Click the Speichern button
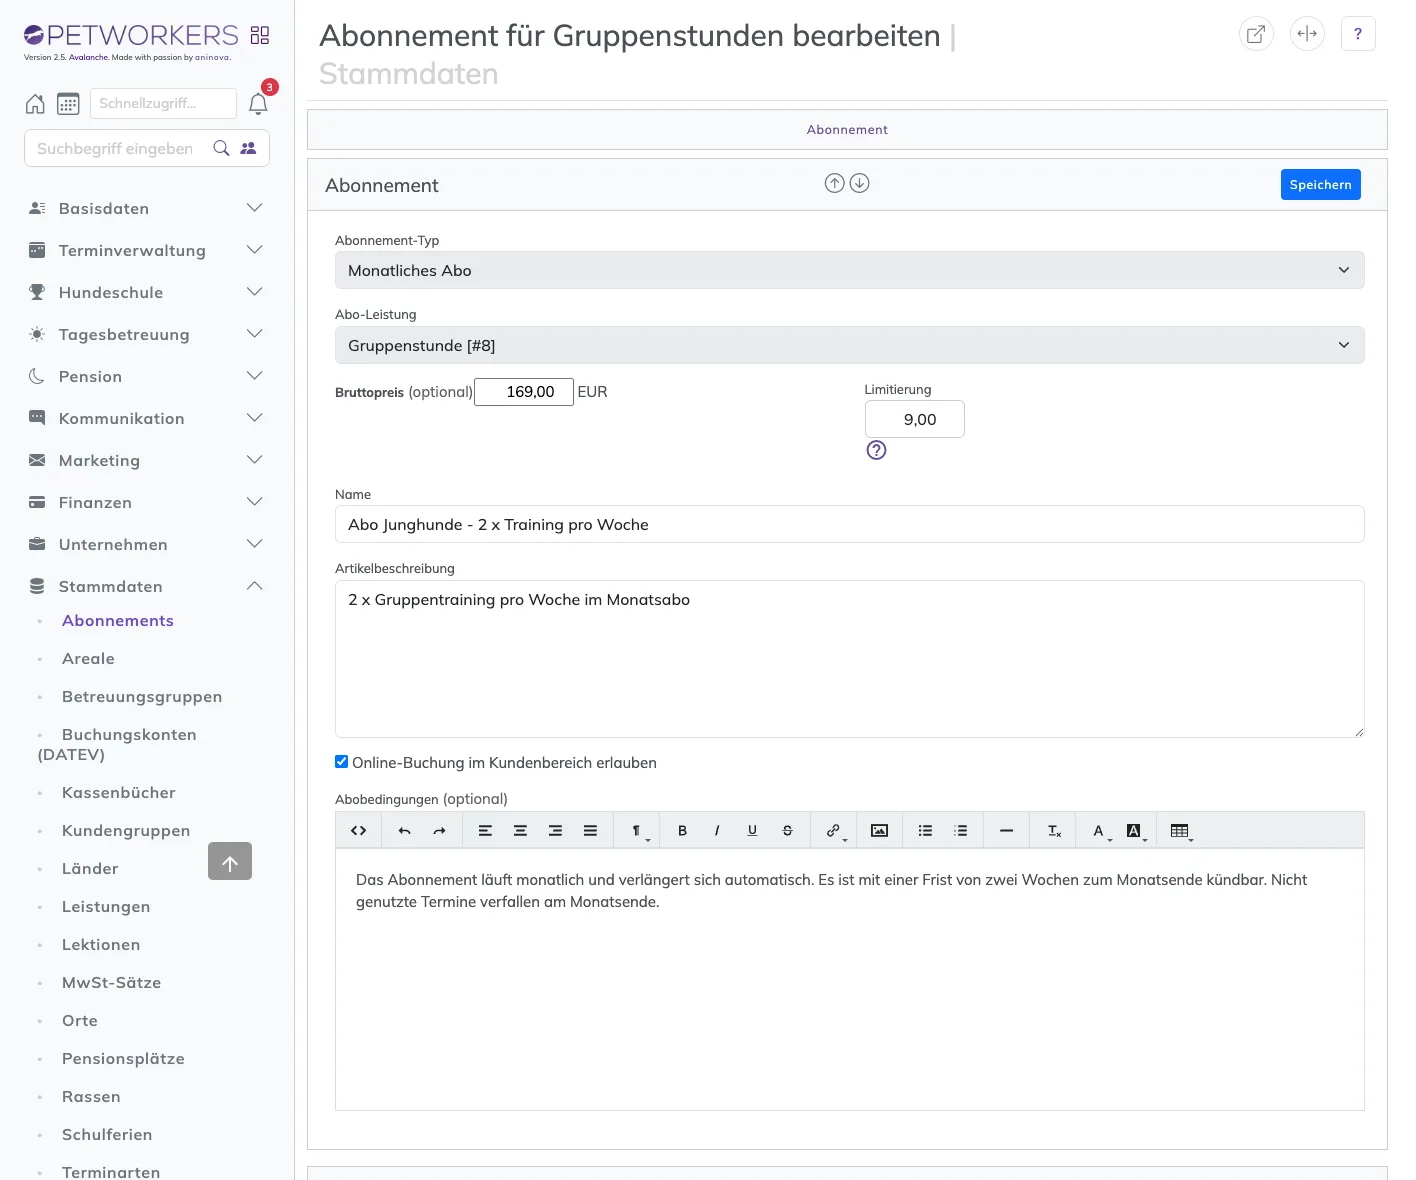 (x=1320, y=184)
